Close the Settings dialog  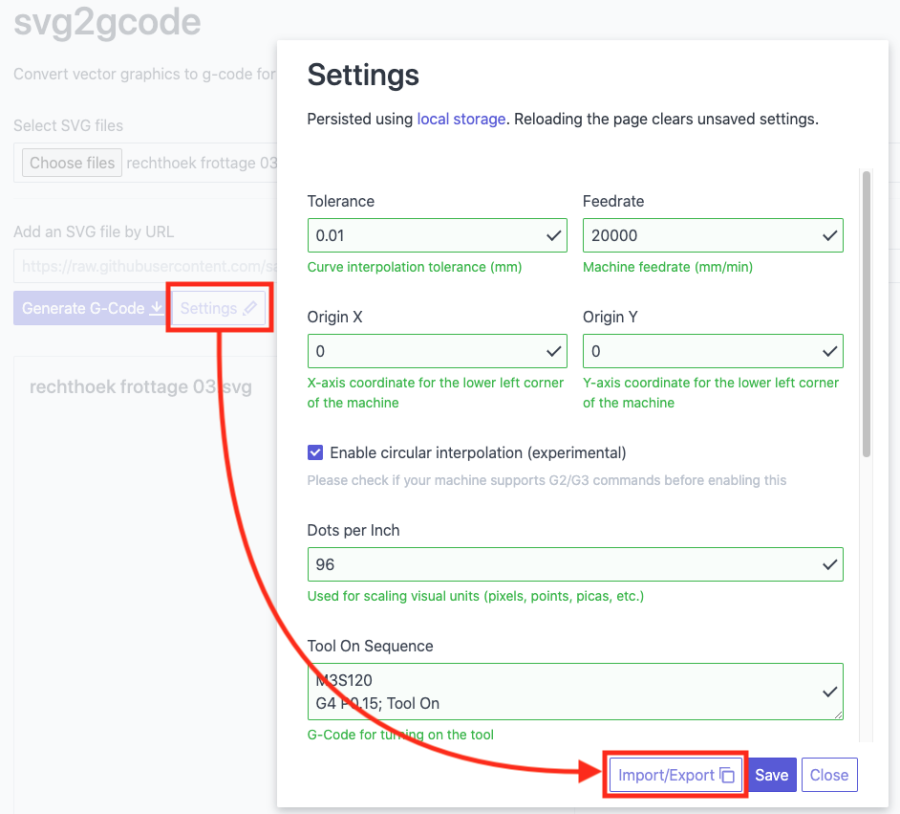(829, 774)
